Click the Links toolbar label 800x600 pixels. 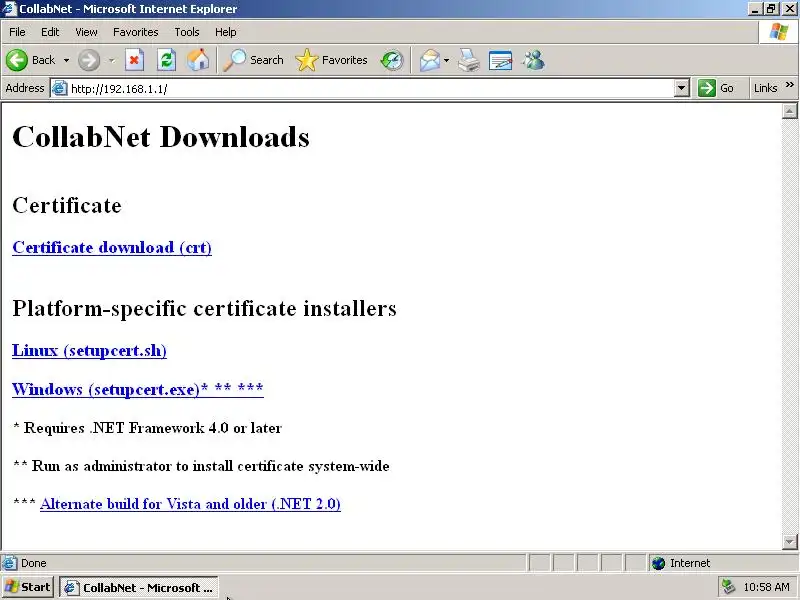click(765, 88)
